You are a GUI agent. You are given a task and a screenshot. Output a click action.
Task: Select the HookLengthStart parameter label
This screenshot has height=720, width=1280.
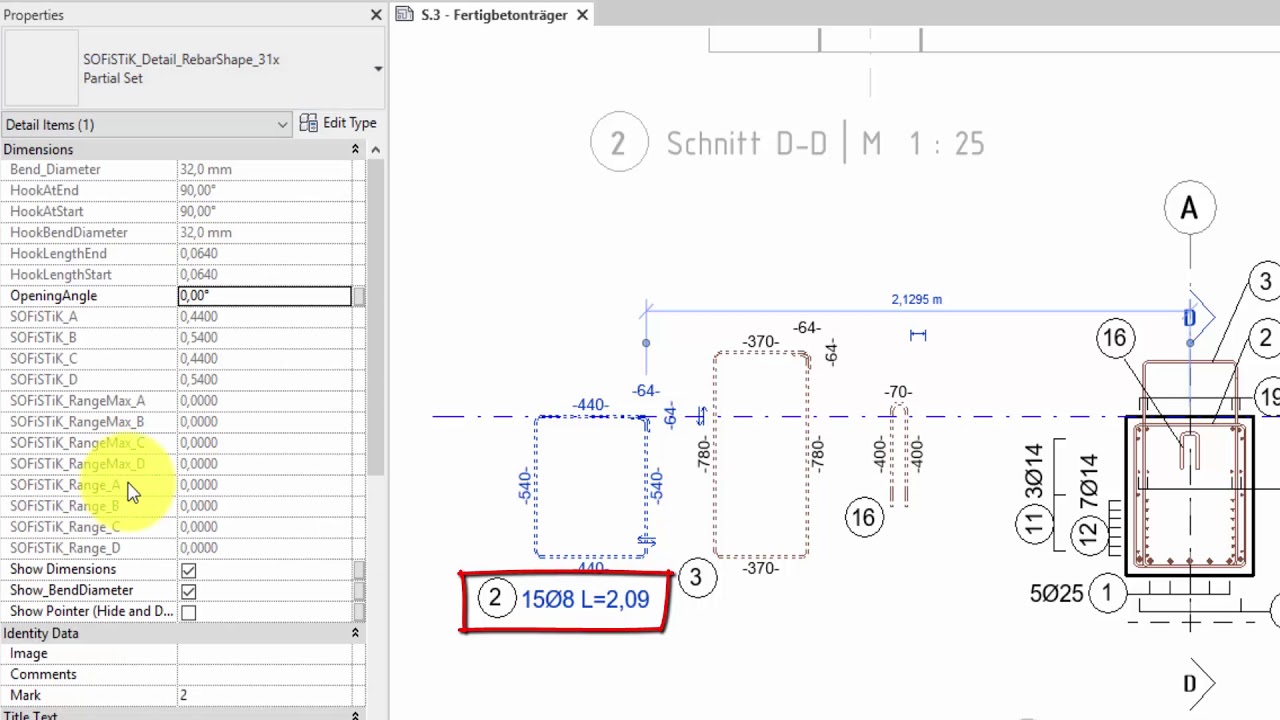pyautogui.click(x=61, y=274)
